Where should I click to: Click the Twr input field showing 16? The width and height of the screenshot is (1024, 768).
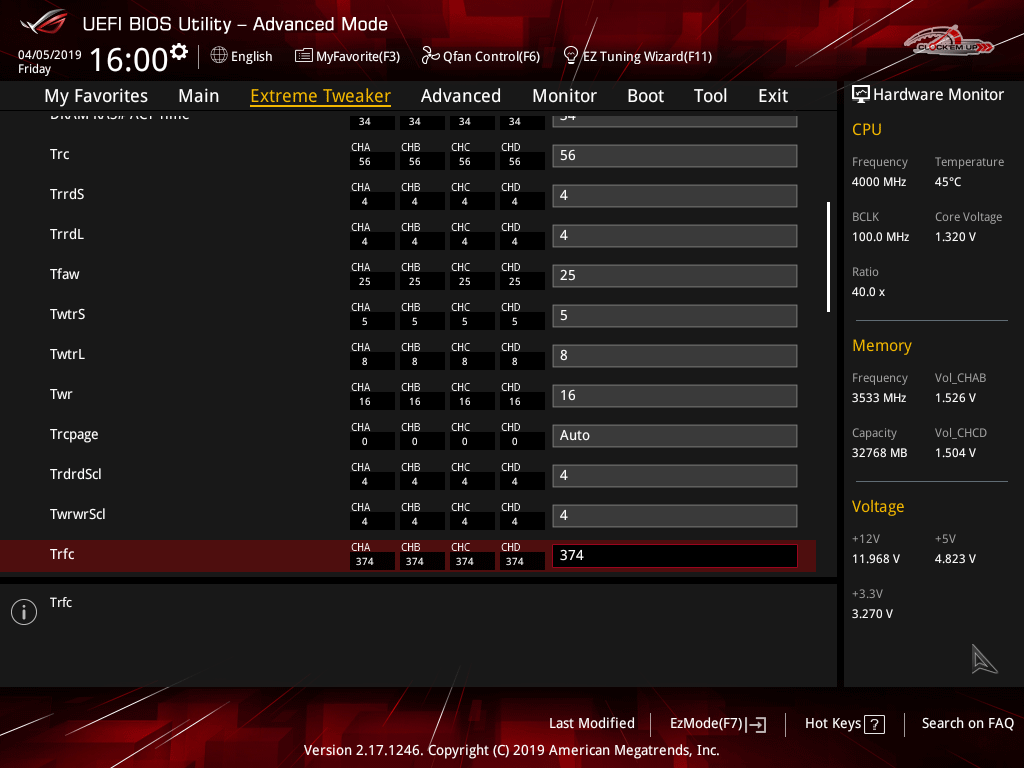click(x=674, y=396)
